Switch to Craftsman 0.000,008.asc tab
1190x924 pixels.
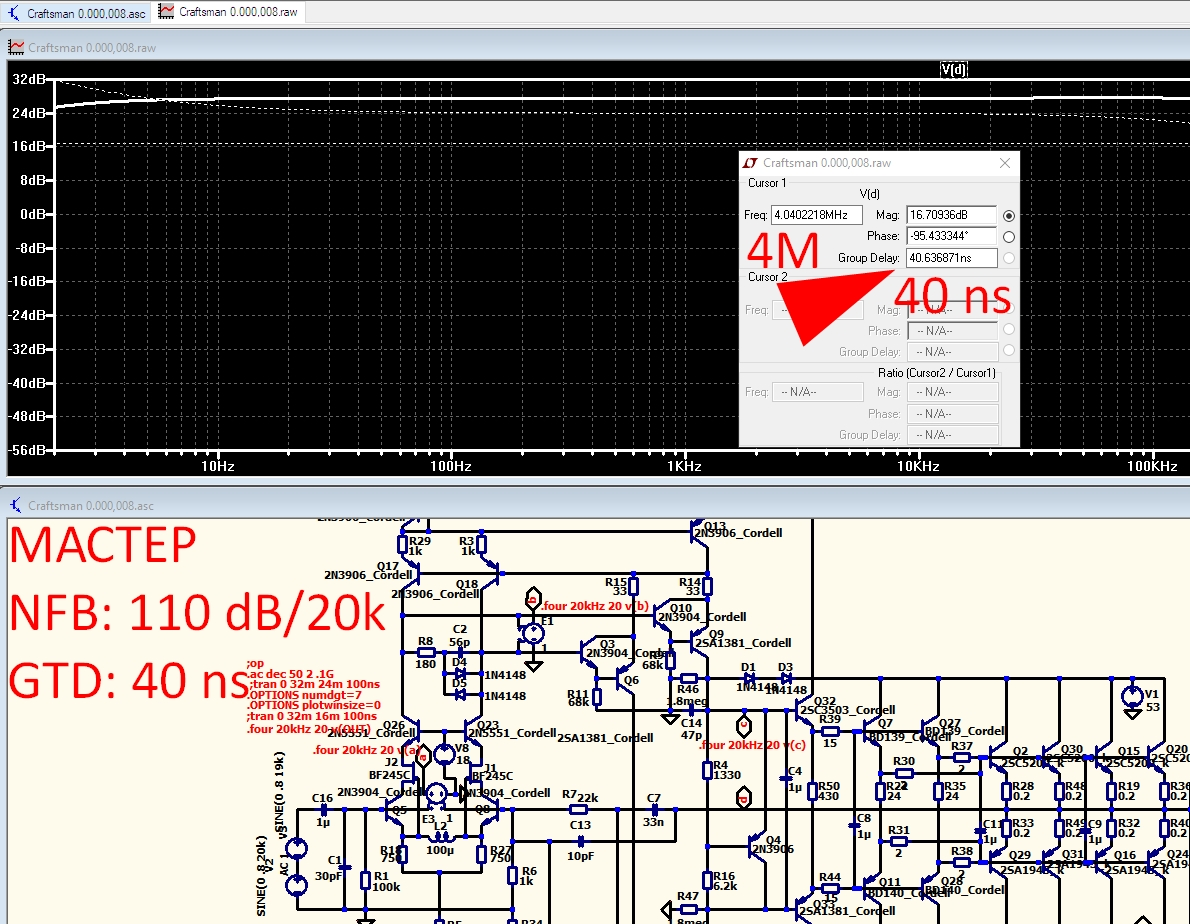[77, 13]
